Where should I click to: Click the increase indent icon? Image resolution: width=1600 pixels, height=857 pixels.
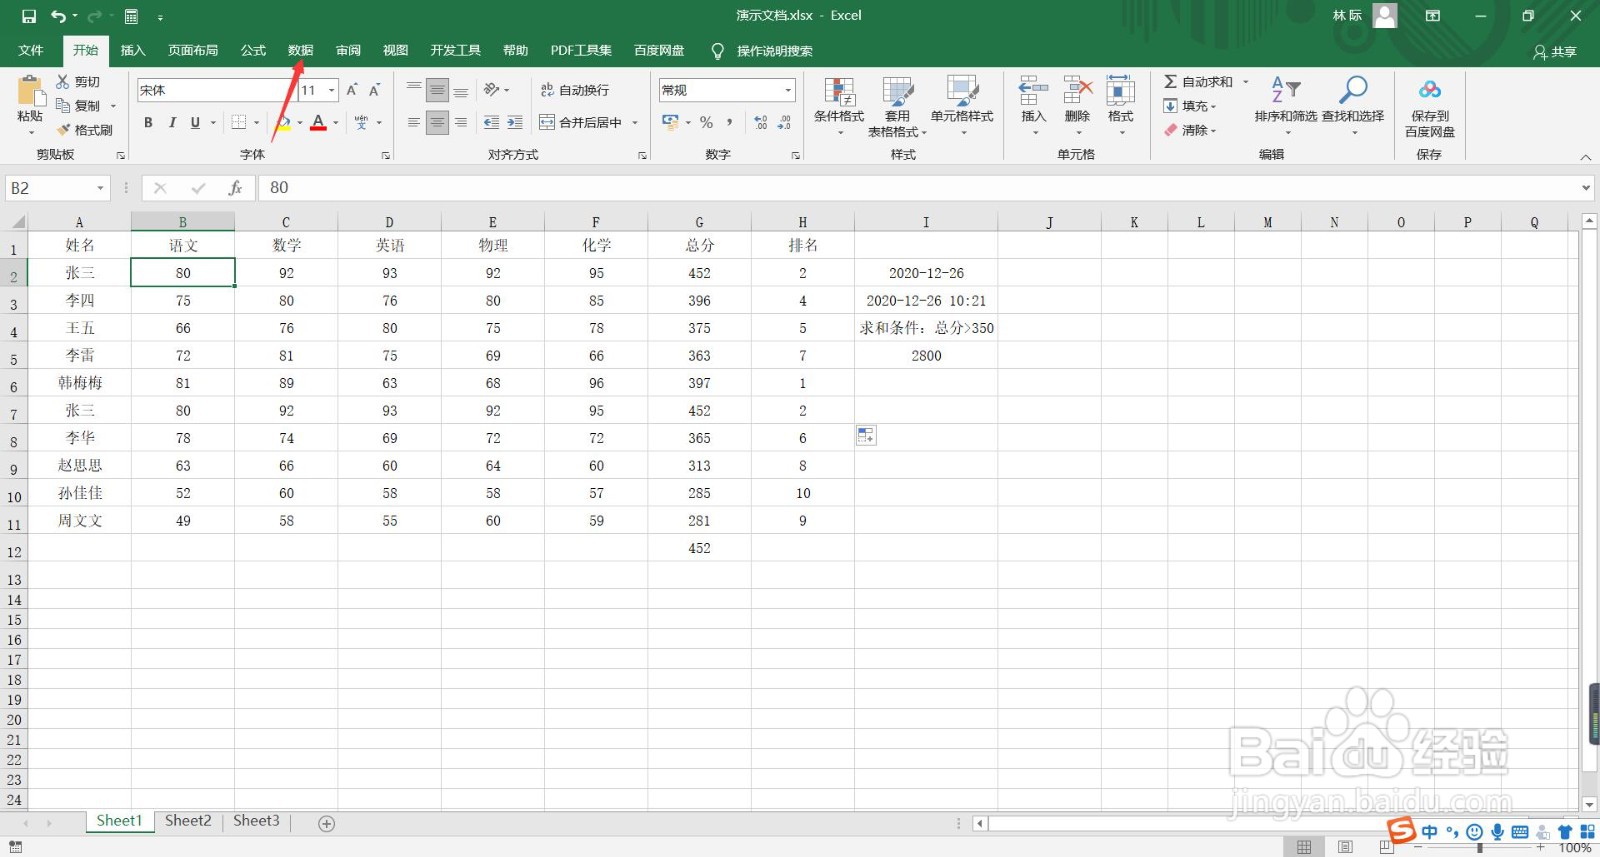pos(515,122)
